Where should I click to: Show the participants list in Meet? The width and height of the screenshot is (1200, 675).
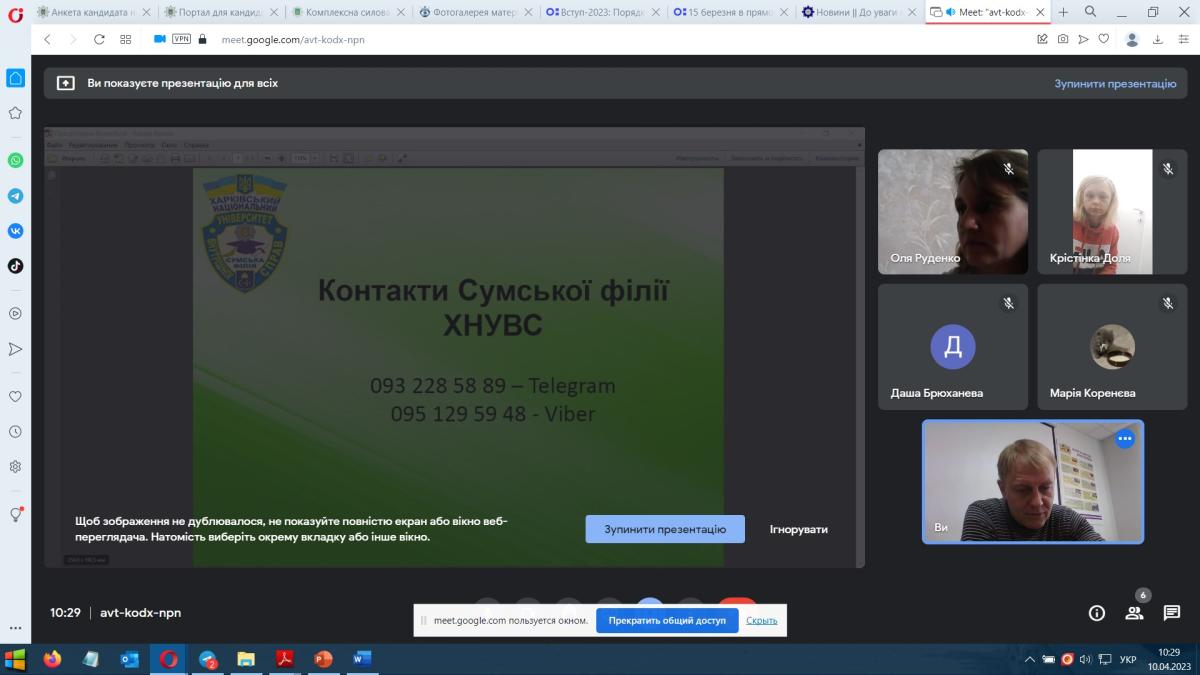1134,613
